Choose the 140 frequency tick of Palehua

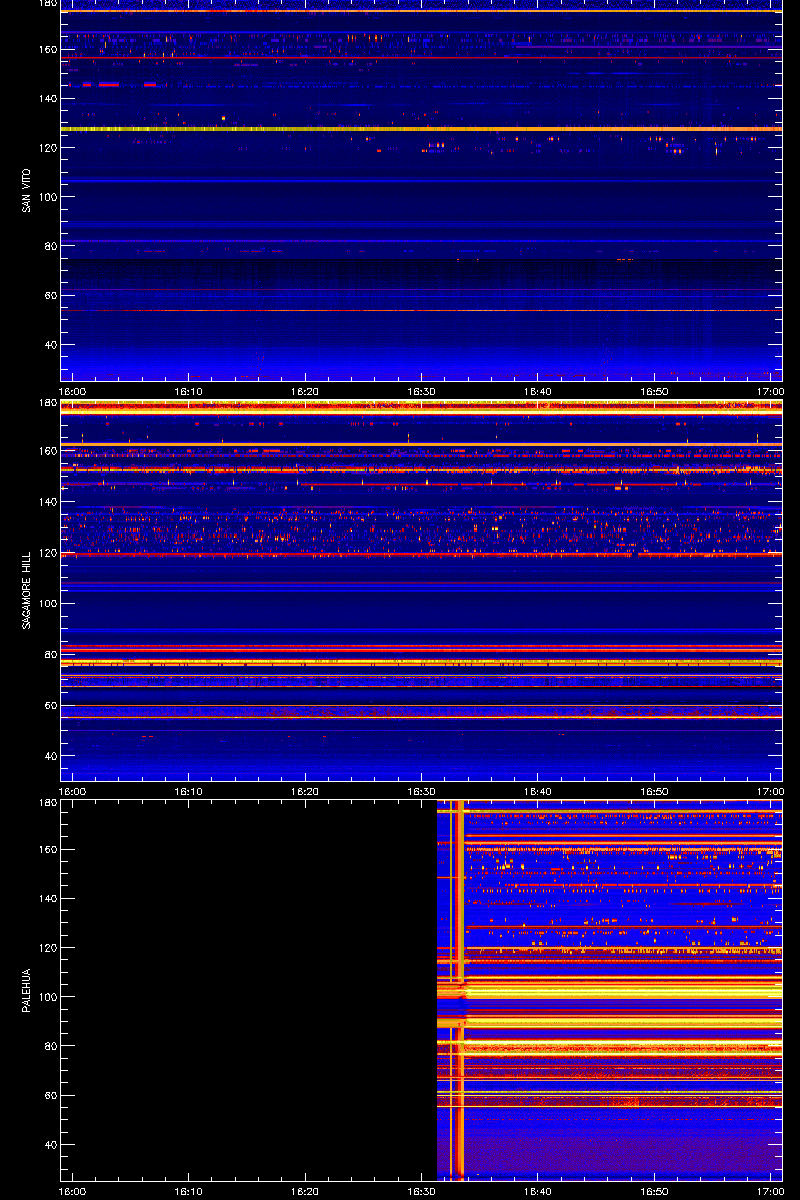(46, 899)
